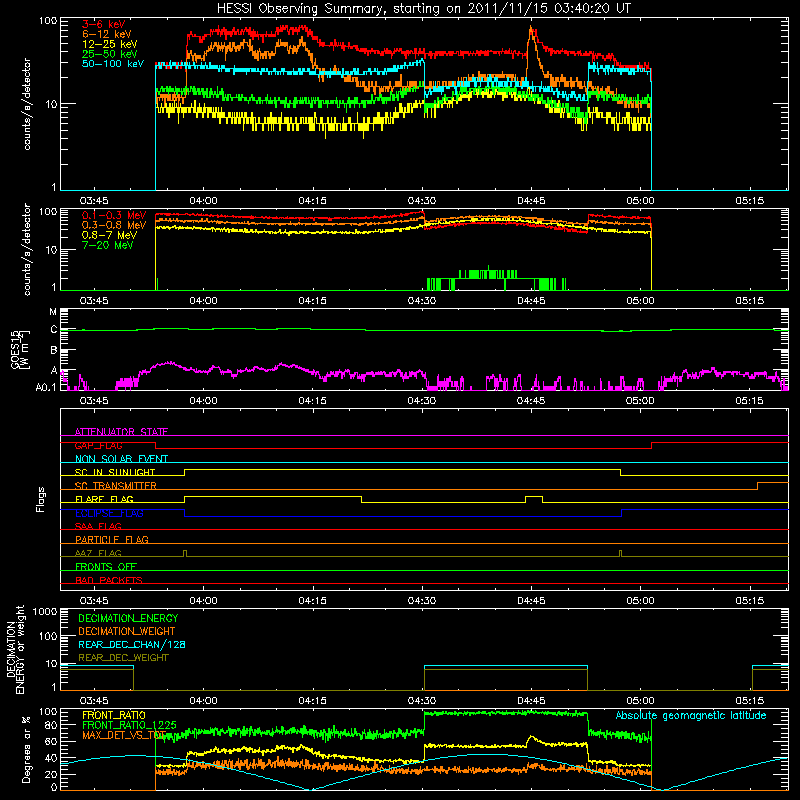Click the 03:45 time label under GOES15 panel
800x800 pixels.
(94, 401)
